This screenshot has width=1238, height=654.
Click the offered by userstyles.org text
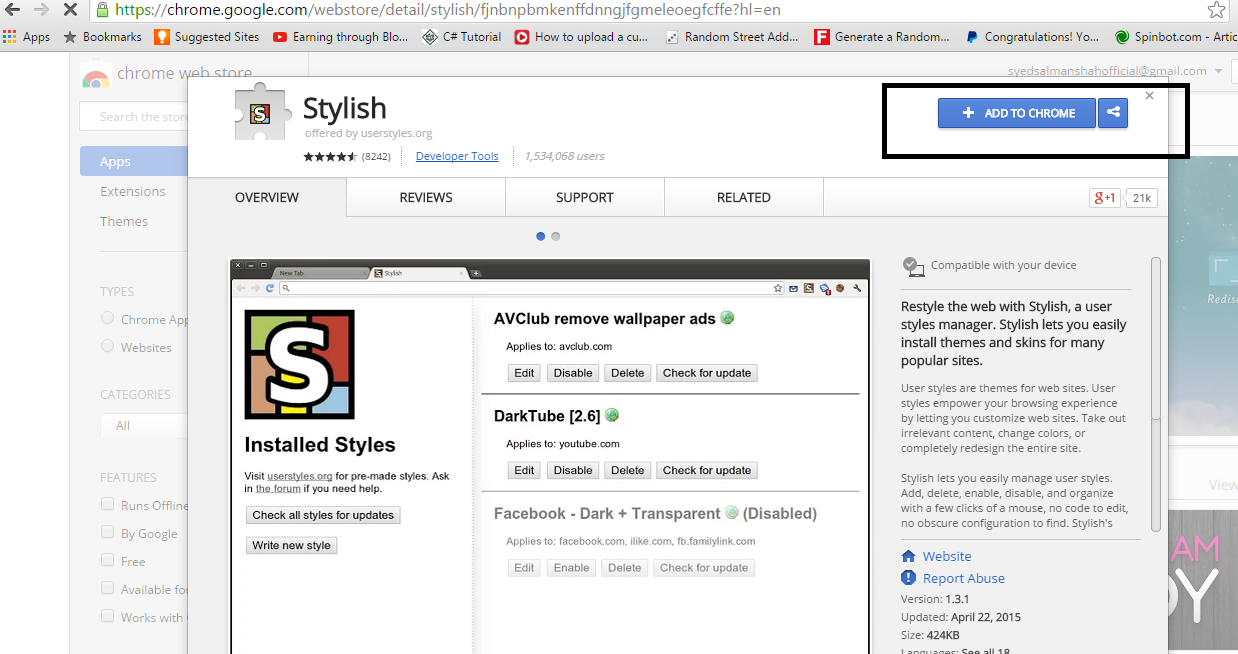pyautogui.click(x=368, y=133)
